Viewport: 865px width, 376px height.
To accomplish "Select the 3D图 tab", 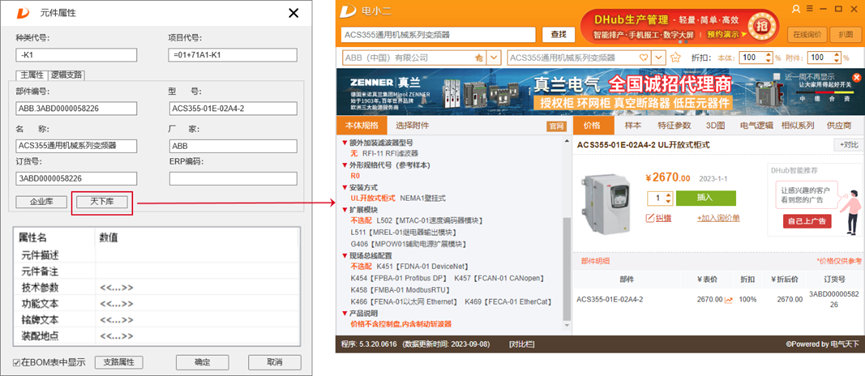I will click(715, 125).
